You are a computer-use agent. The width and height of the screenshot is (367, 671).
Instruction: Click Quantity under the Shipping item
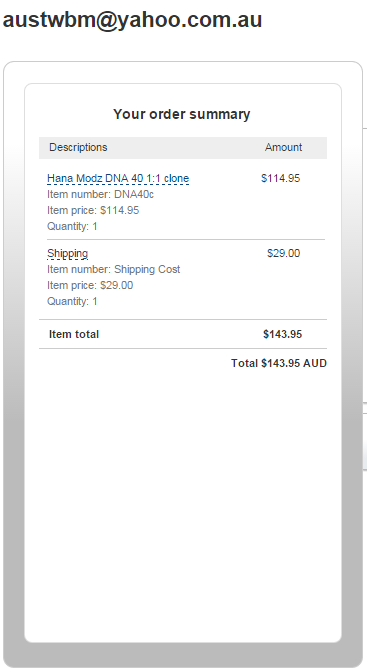pos(72,301)
